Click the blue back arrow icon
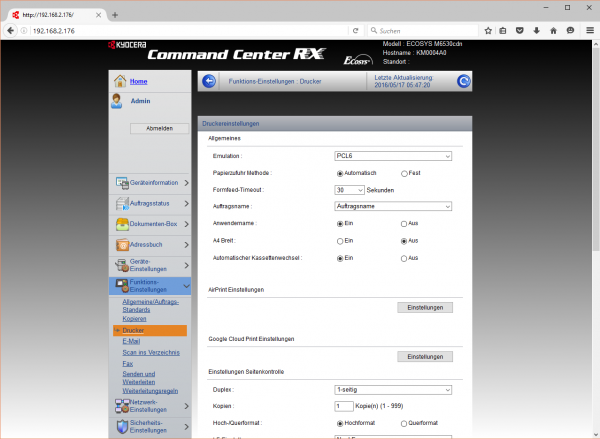 (x=208, y=81)
